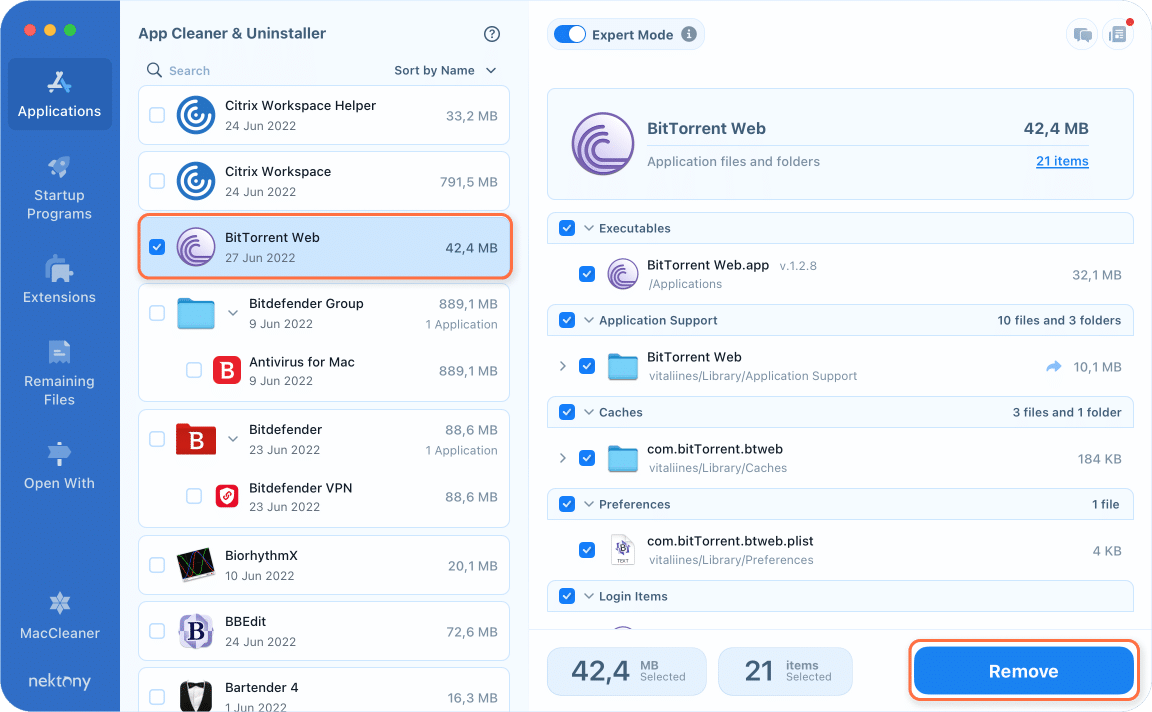The width and height of the screenshot is (1152, 712).
Task: Open the Open With sidebar icon
Action: tap(59, 455)
